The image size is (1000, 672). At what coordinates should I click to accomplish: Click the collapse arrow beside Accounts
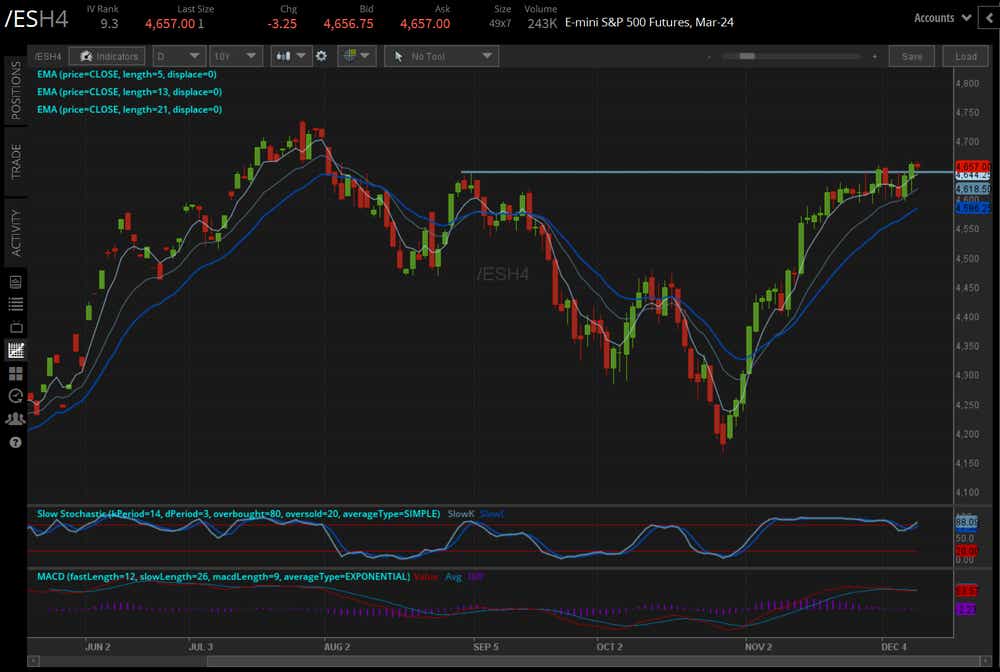click(x=990, y=18)
